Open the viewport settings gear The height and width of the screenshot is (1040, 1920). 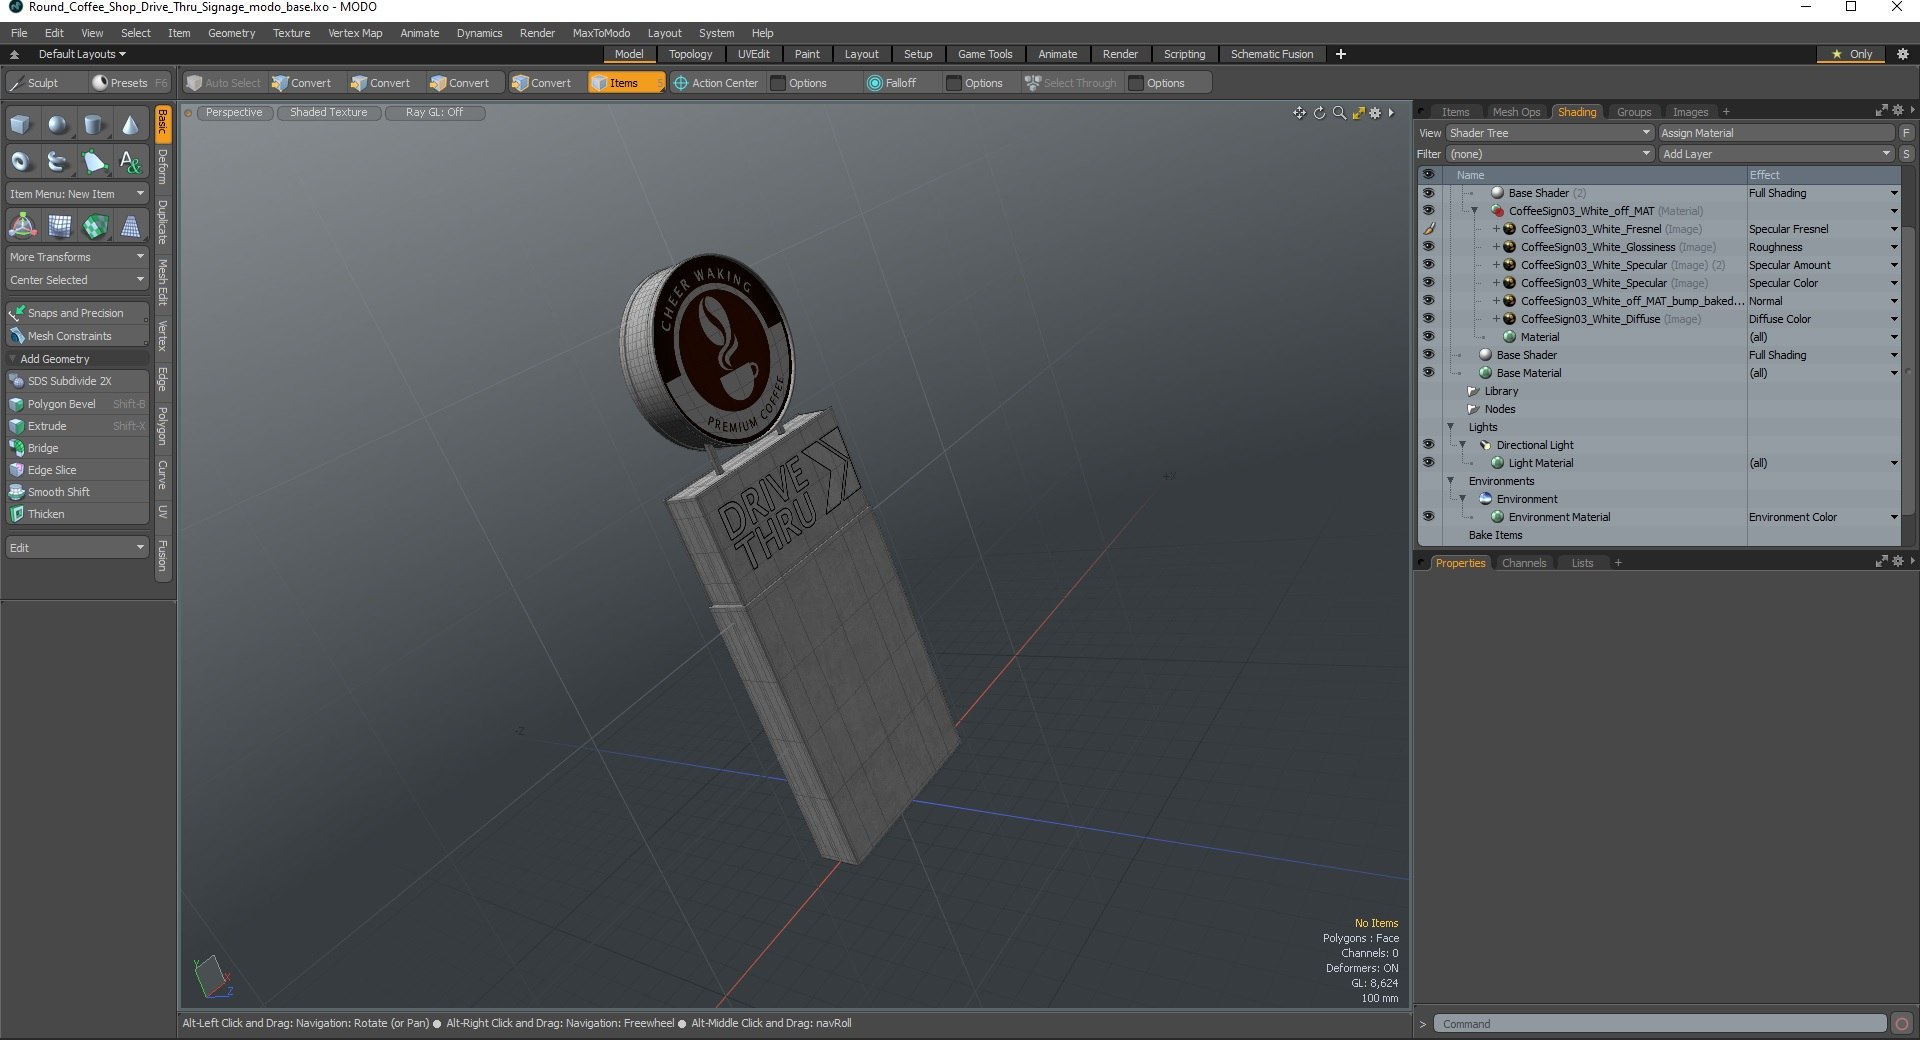(x=1375, y=113)
